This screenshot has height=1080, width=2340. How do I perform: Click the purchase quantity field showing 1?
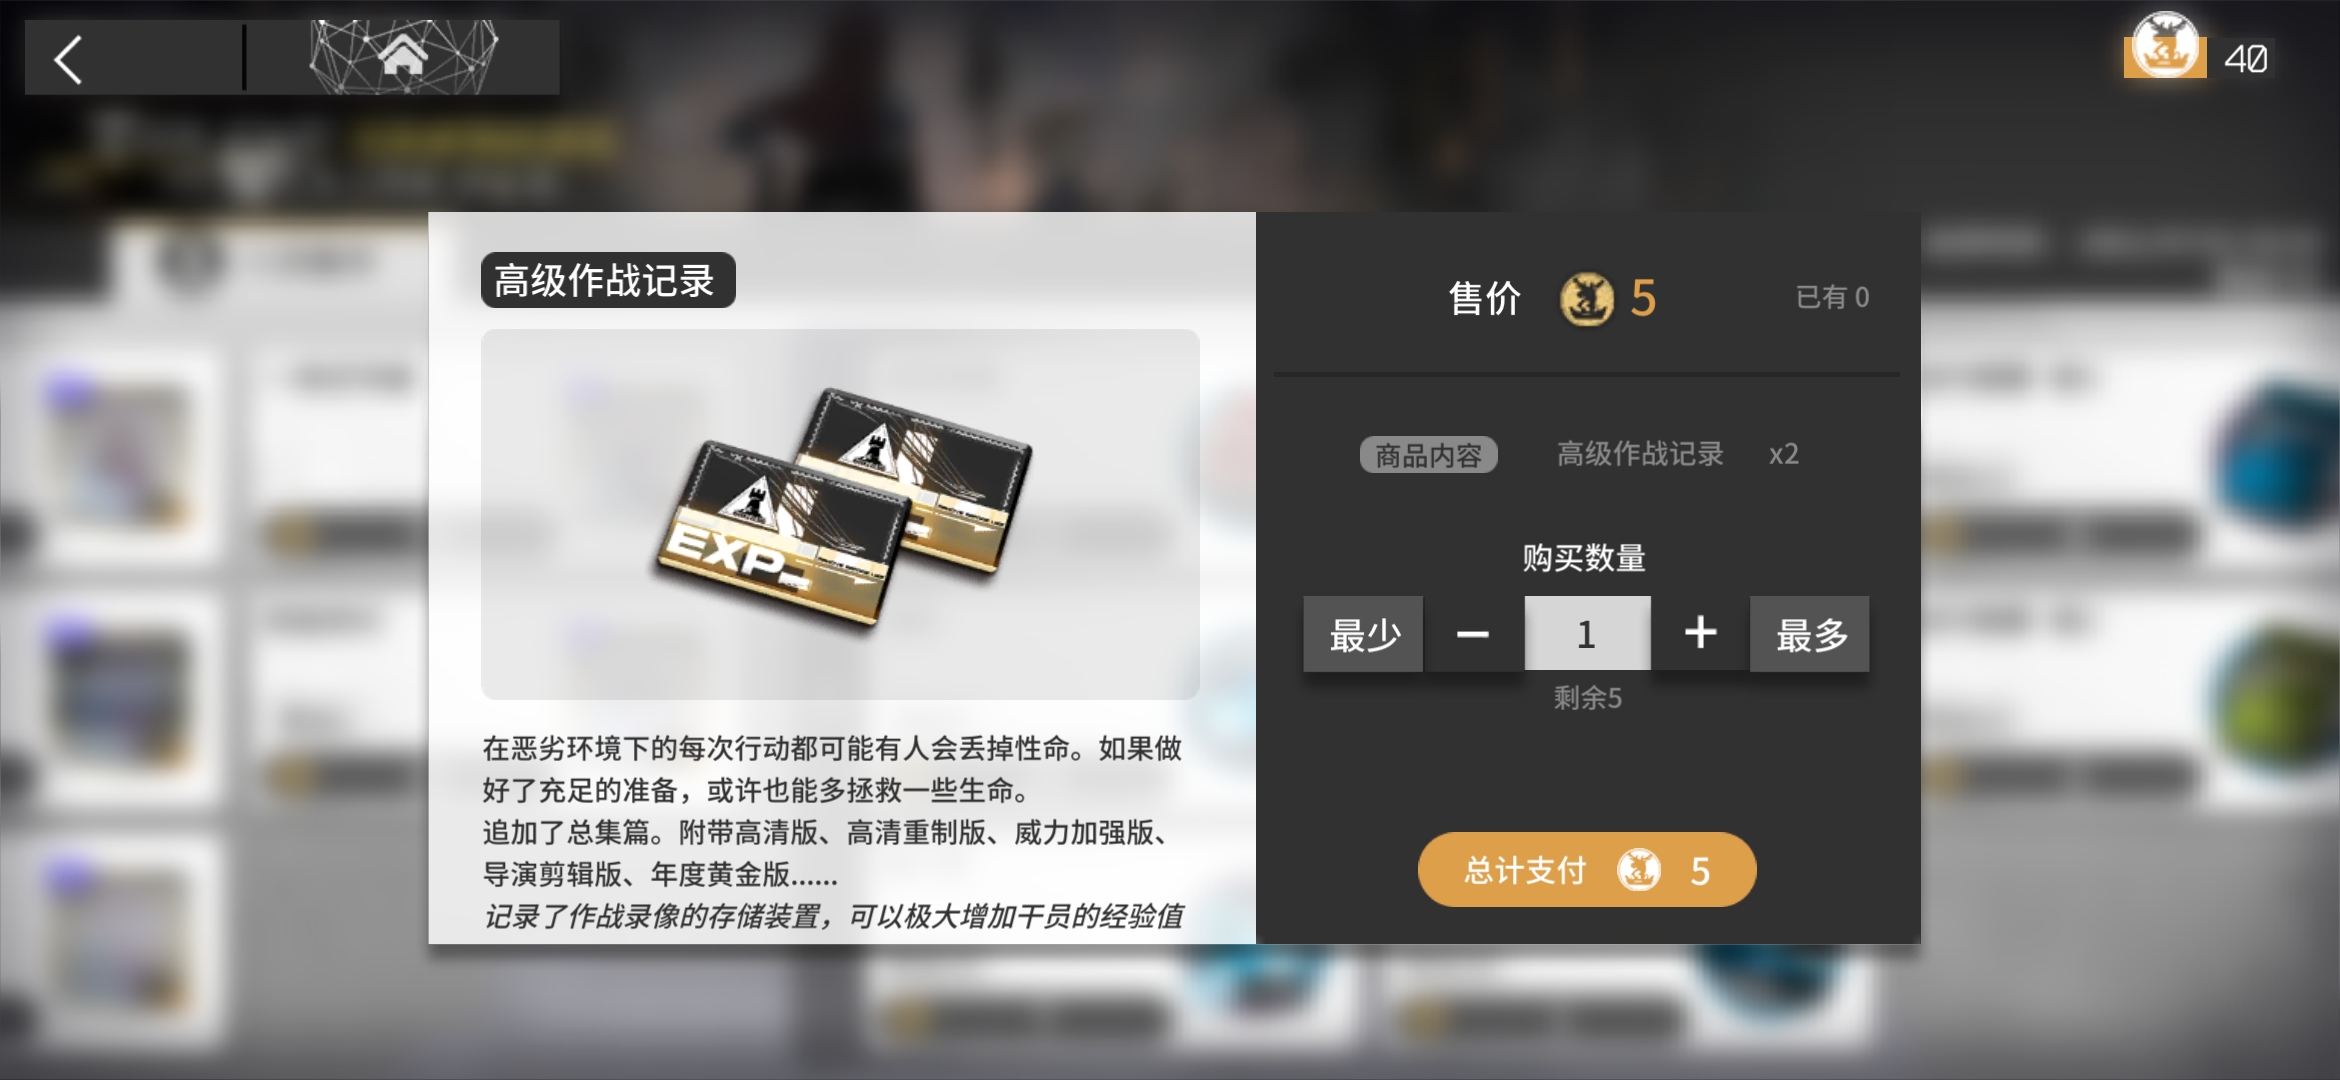[x=1587, y=634]
